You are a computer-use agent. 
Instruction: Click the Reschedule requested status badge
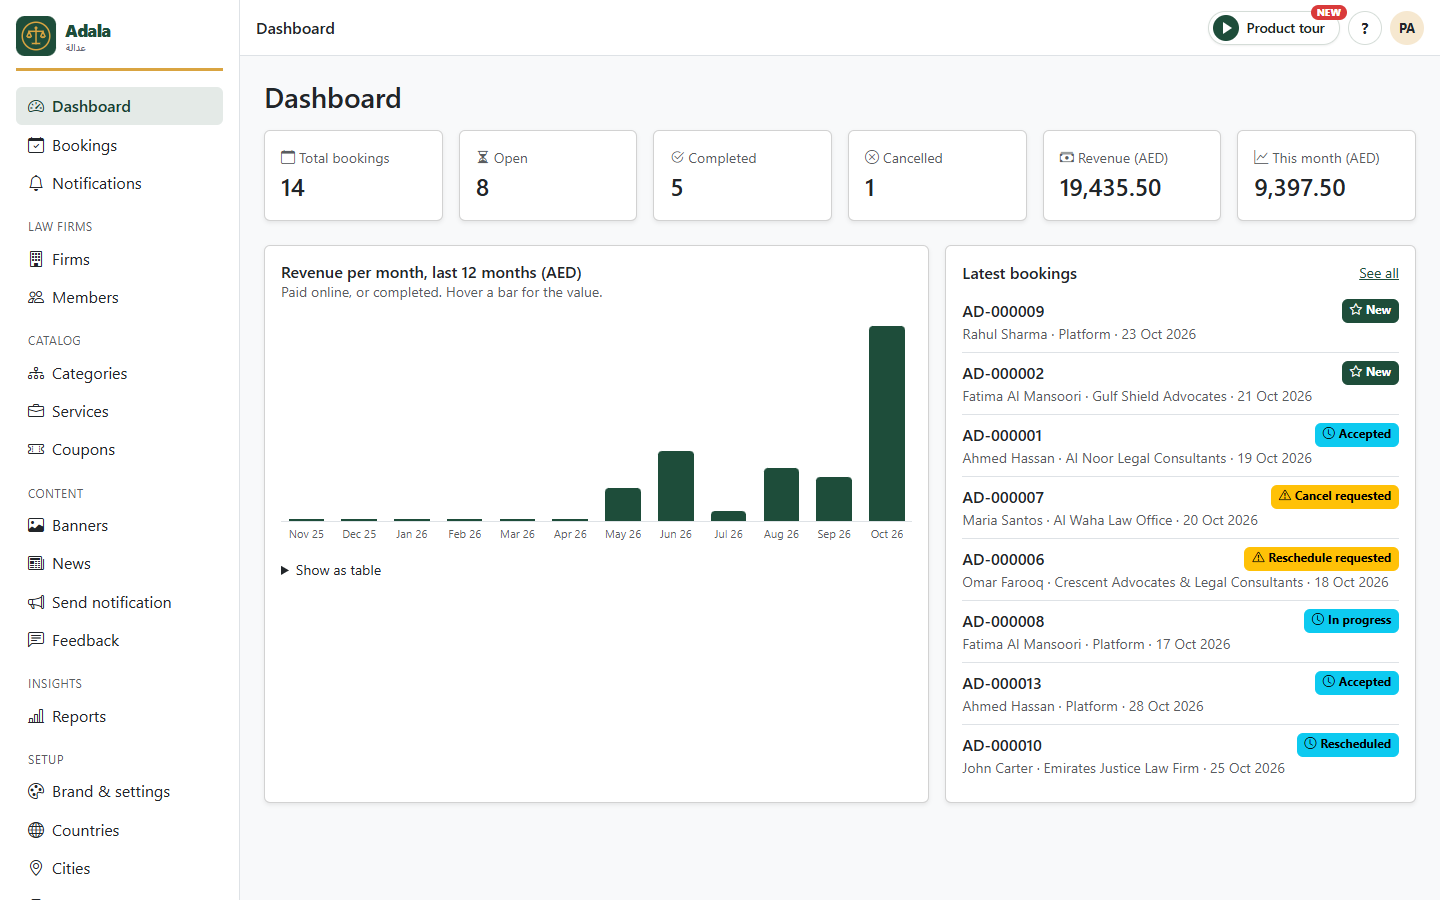[1321, 558]
